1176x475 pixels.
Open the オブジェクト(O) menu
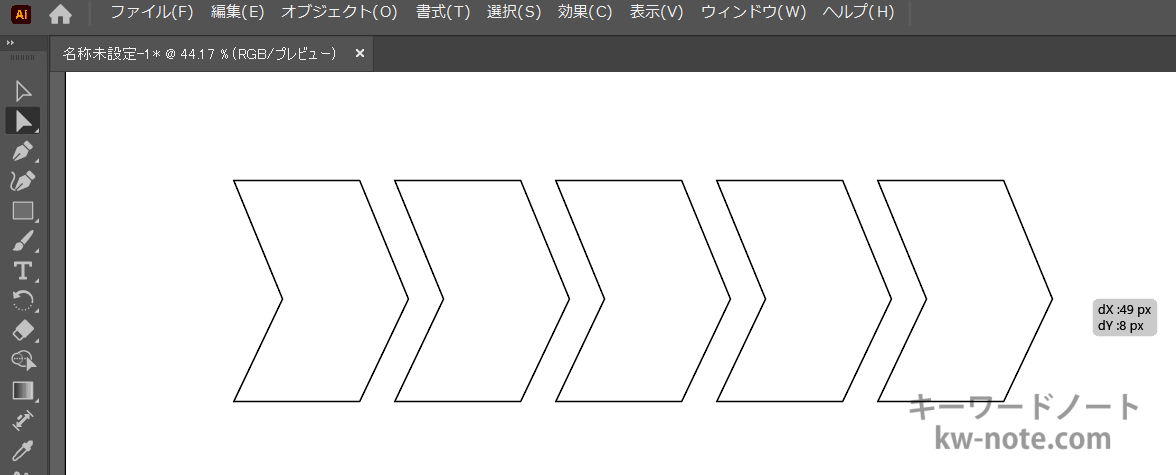point(339,13)
